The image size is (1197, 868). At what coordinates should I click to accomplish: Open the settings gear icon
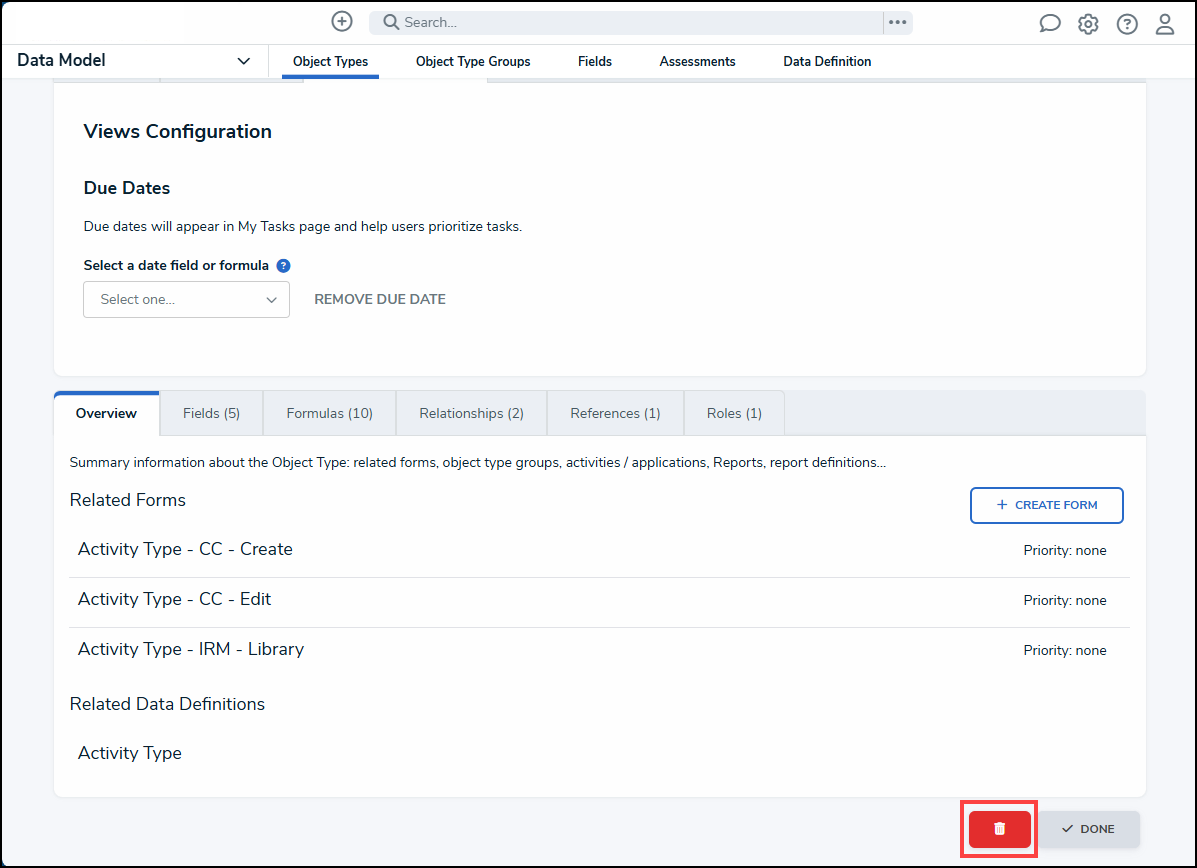(1088, 24)
